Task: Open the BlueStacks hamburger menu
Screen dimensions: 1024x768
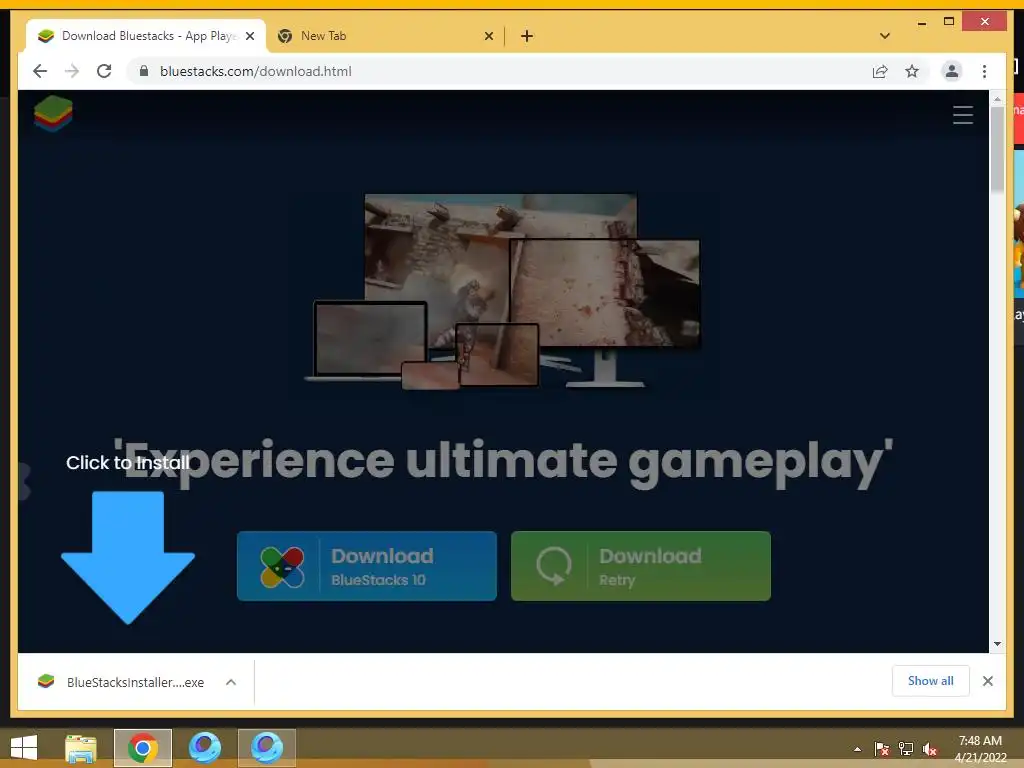Action: click(963, 115)
